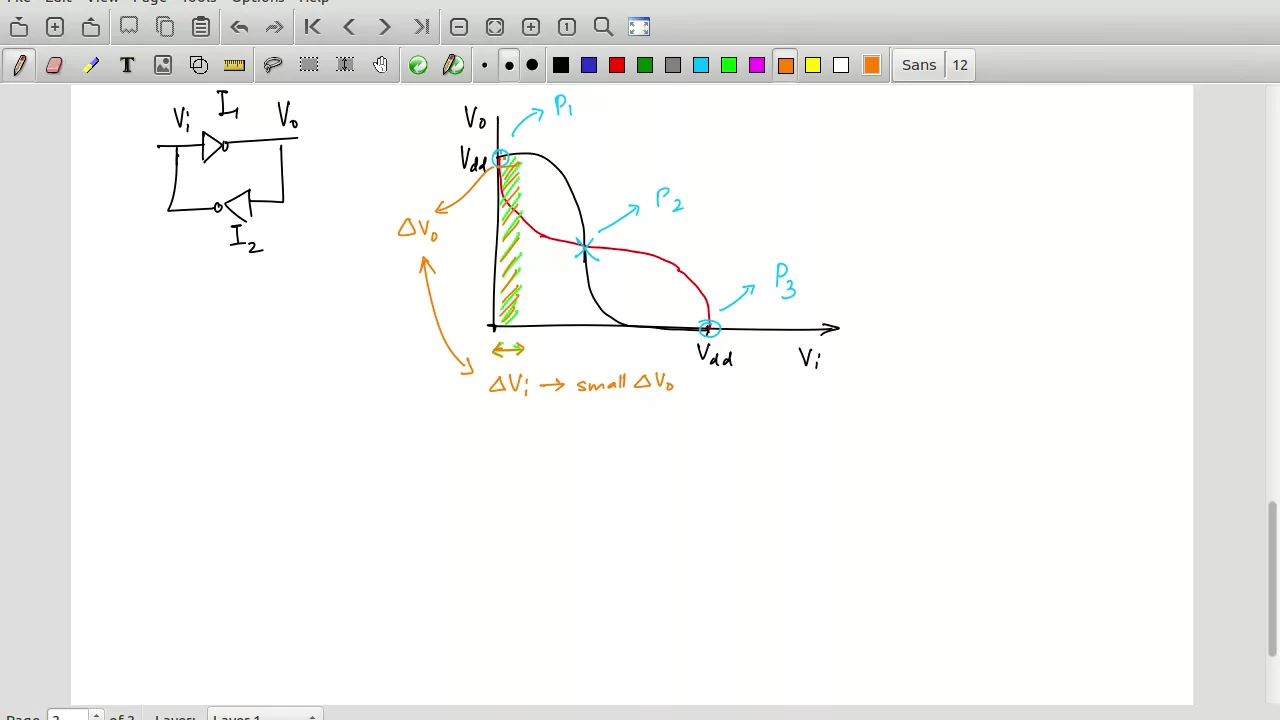
Task: Pick the black color swatch
Action: (561, 65)
